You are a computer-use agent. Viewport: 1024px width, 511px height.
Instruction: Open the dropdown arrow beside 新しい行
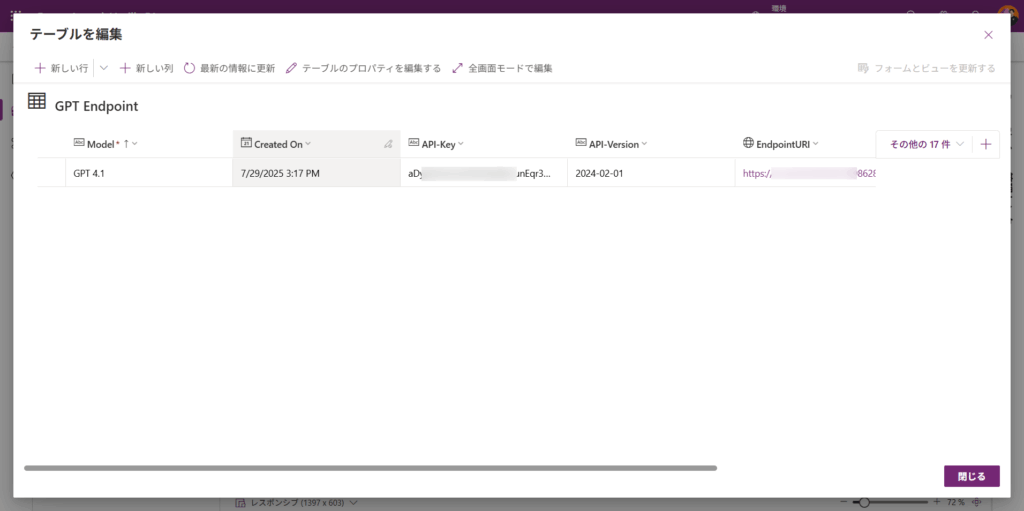(103, 68)
